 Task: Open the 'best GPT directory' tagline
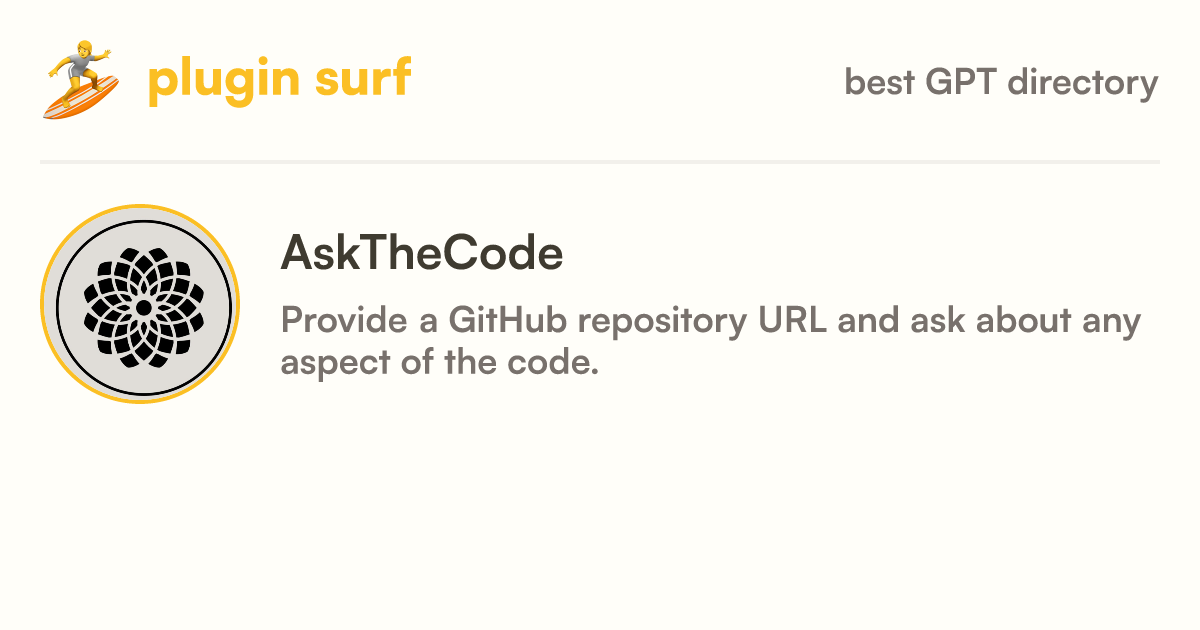point(1001,82)
